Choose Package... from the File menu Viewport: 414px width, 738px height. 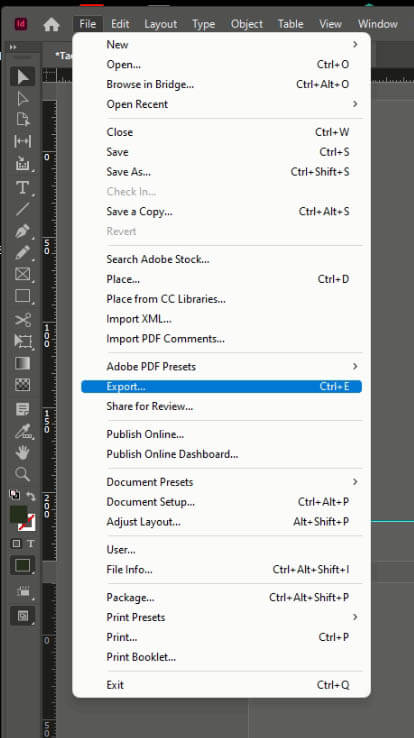[x=222, y=597]
